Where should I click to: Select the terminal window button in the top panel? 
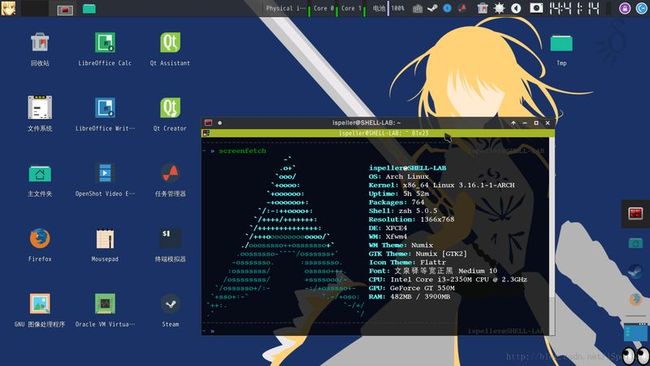point(65,10)
